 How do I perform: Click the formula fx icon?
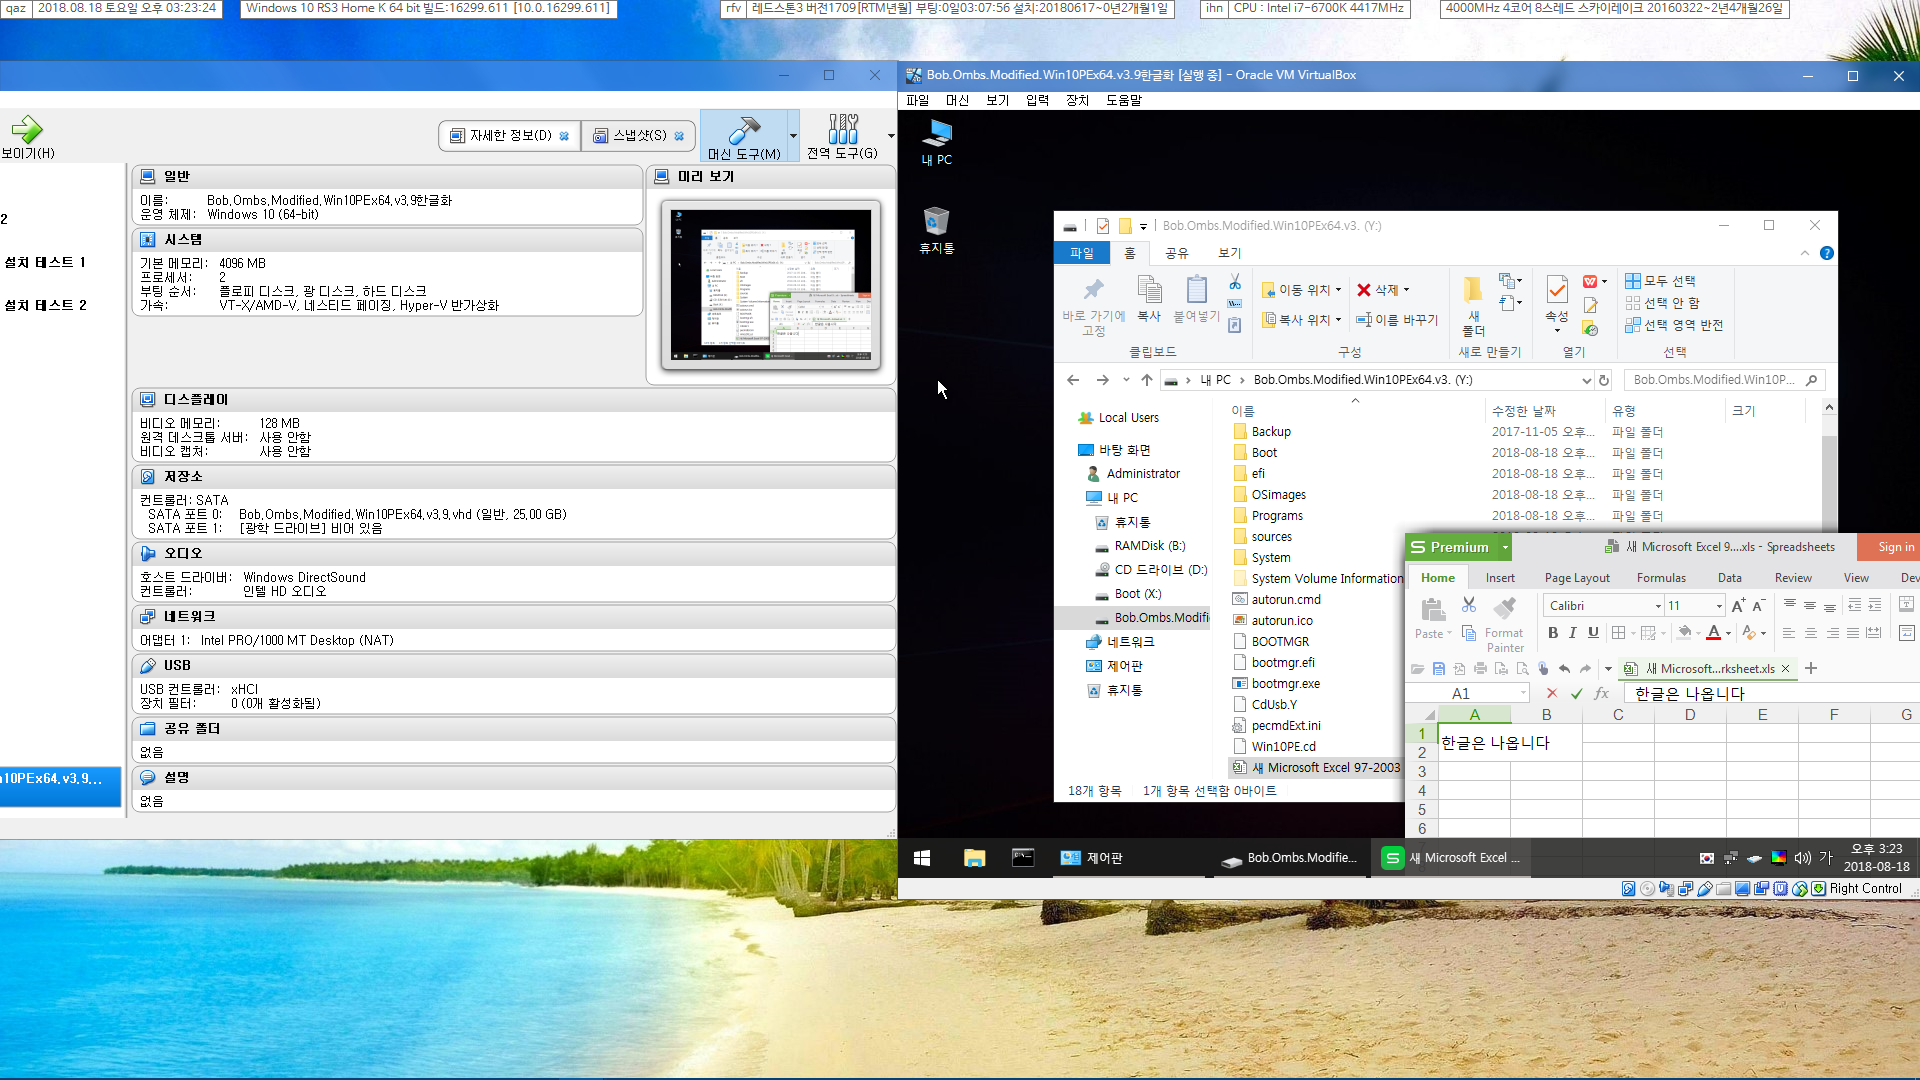coord(1602,693)
